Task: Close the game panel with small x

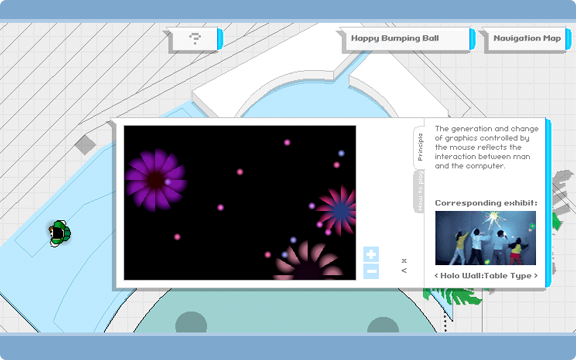Action: pos(404,261)
